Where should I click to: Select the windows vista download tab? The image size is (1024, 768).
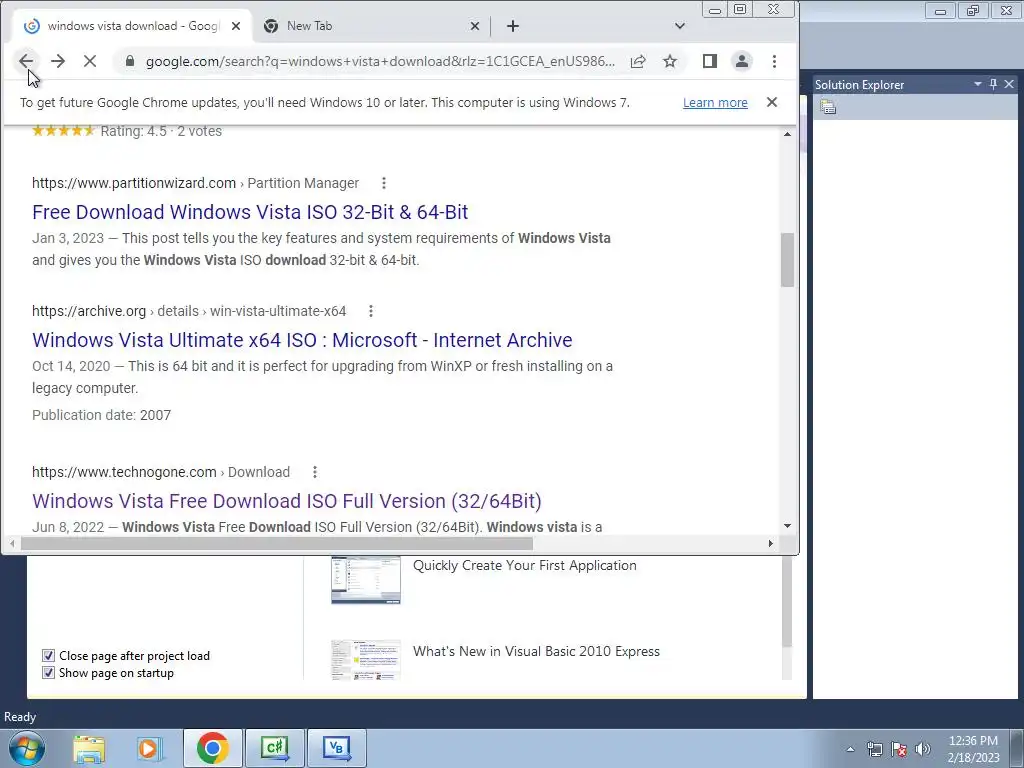point(133,26)
